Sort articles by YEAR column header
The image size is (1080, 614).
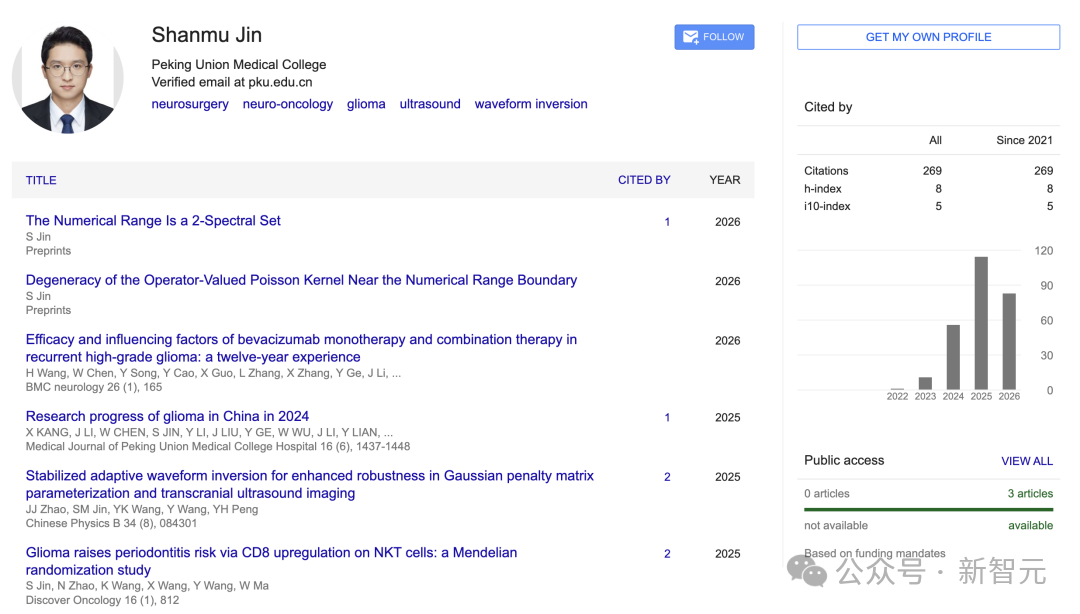pos(725,180)
